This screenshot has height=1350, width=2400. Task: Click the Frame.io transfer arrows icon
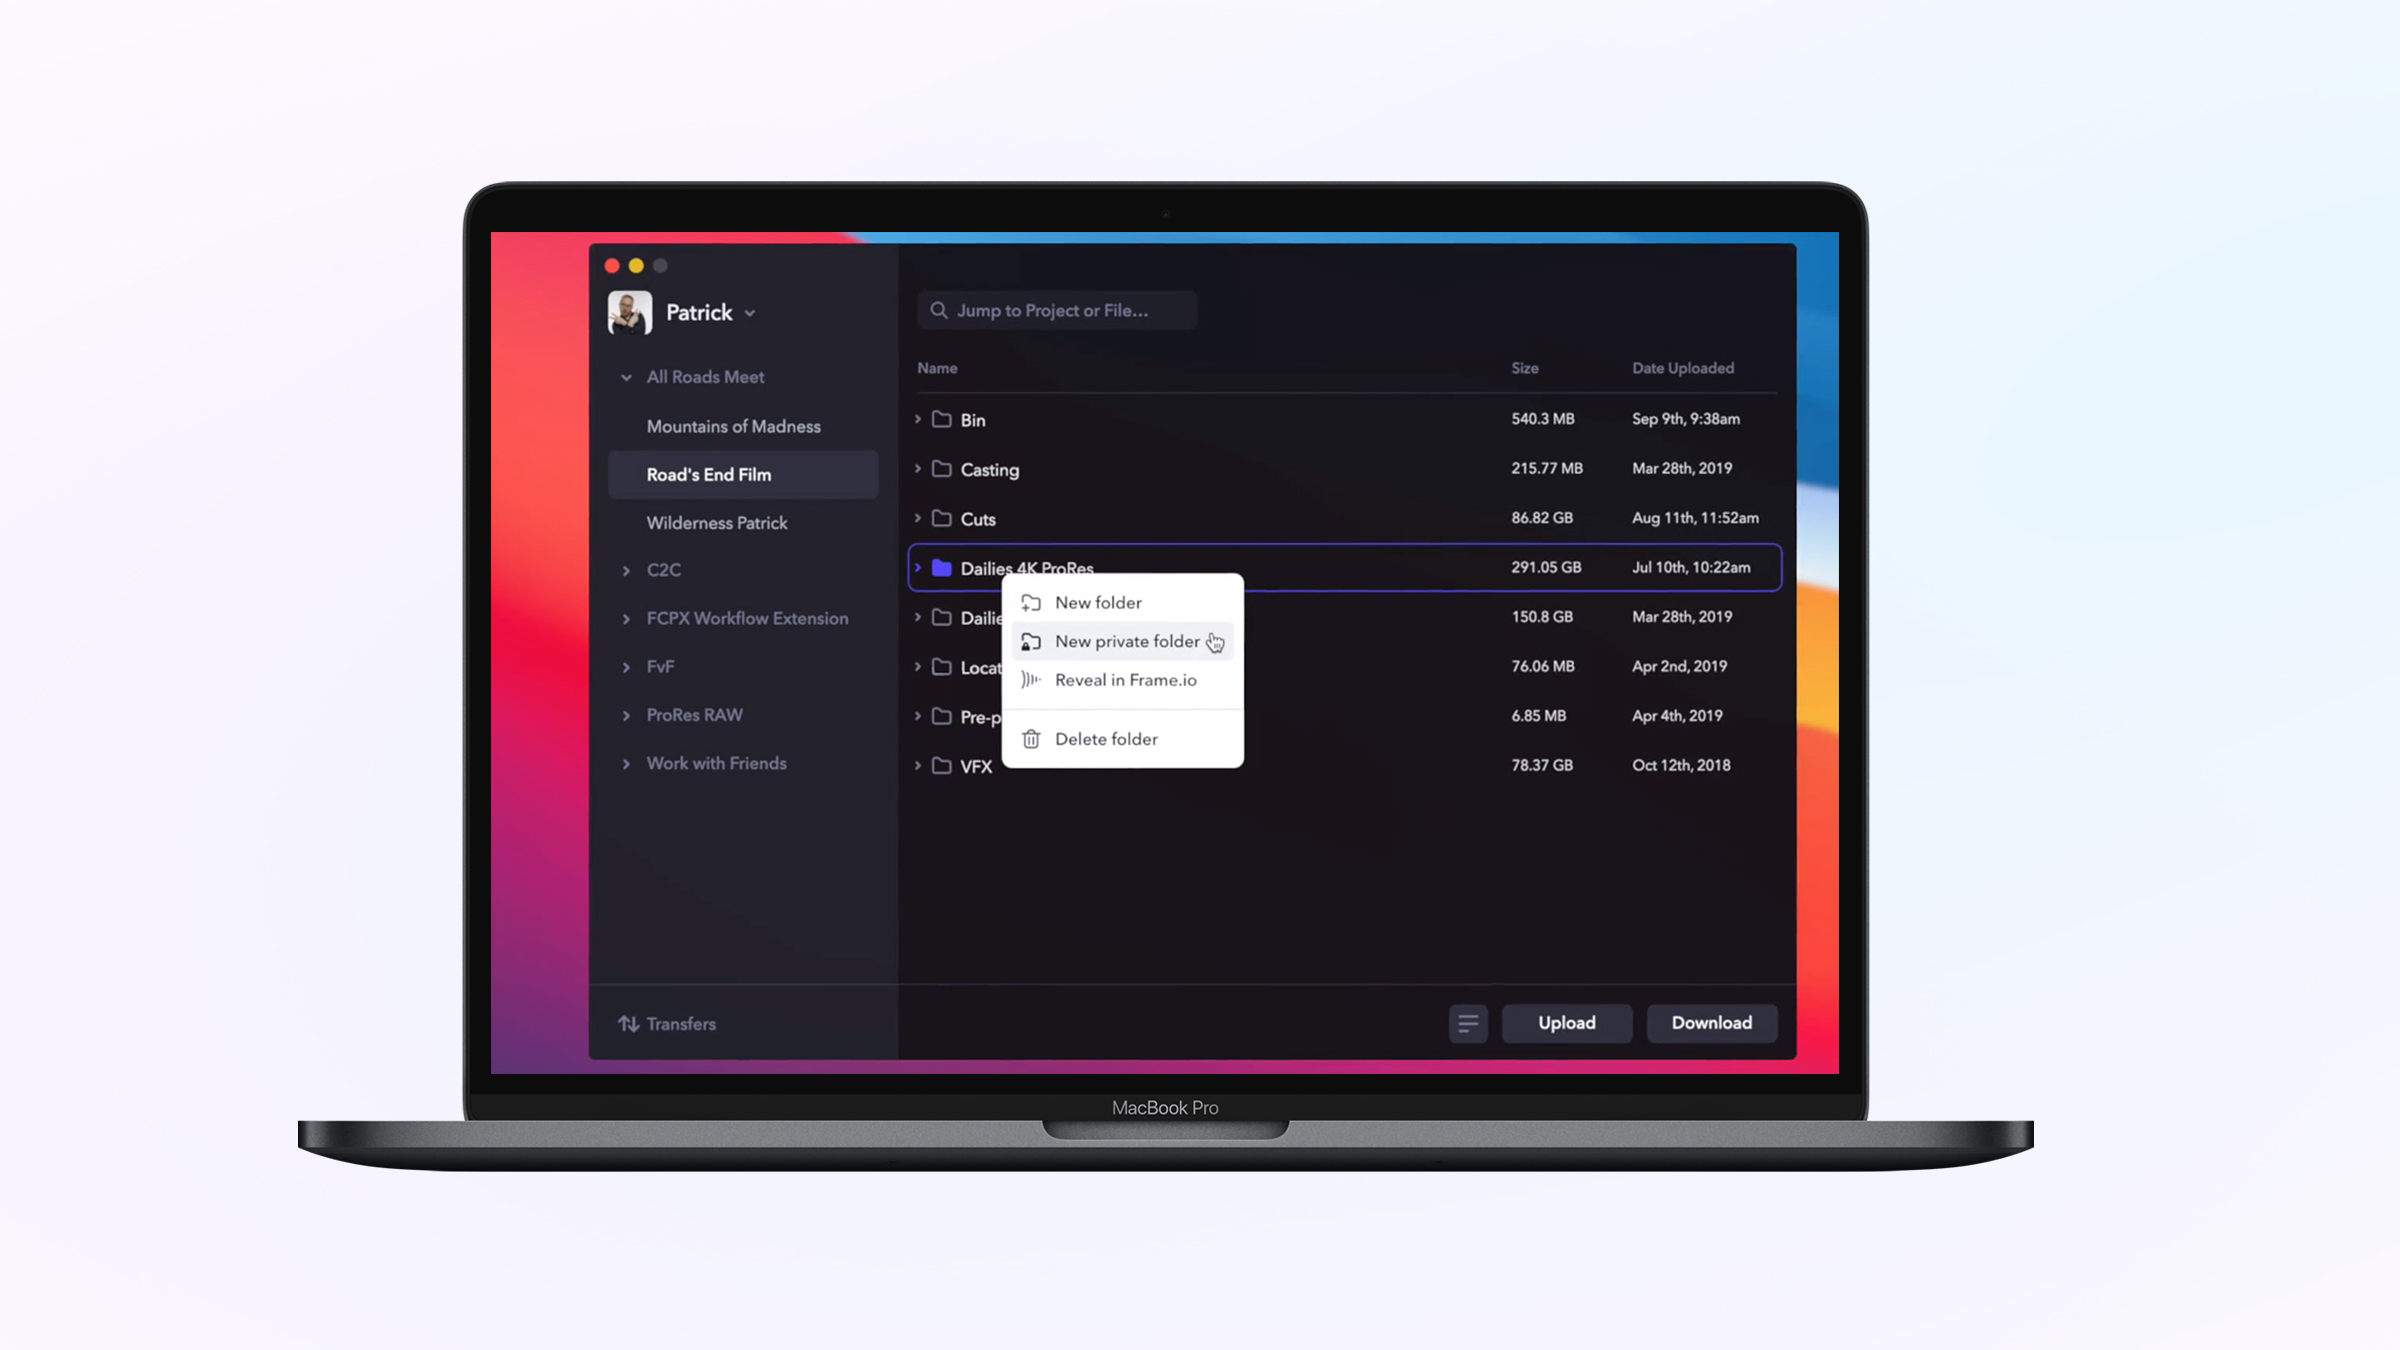tap(630, 1024)
